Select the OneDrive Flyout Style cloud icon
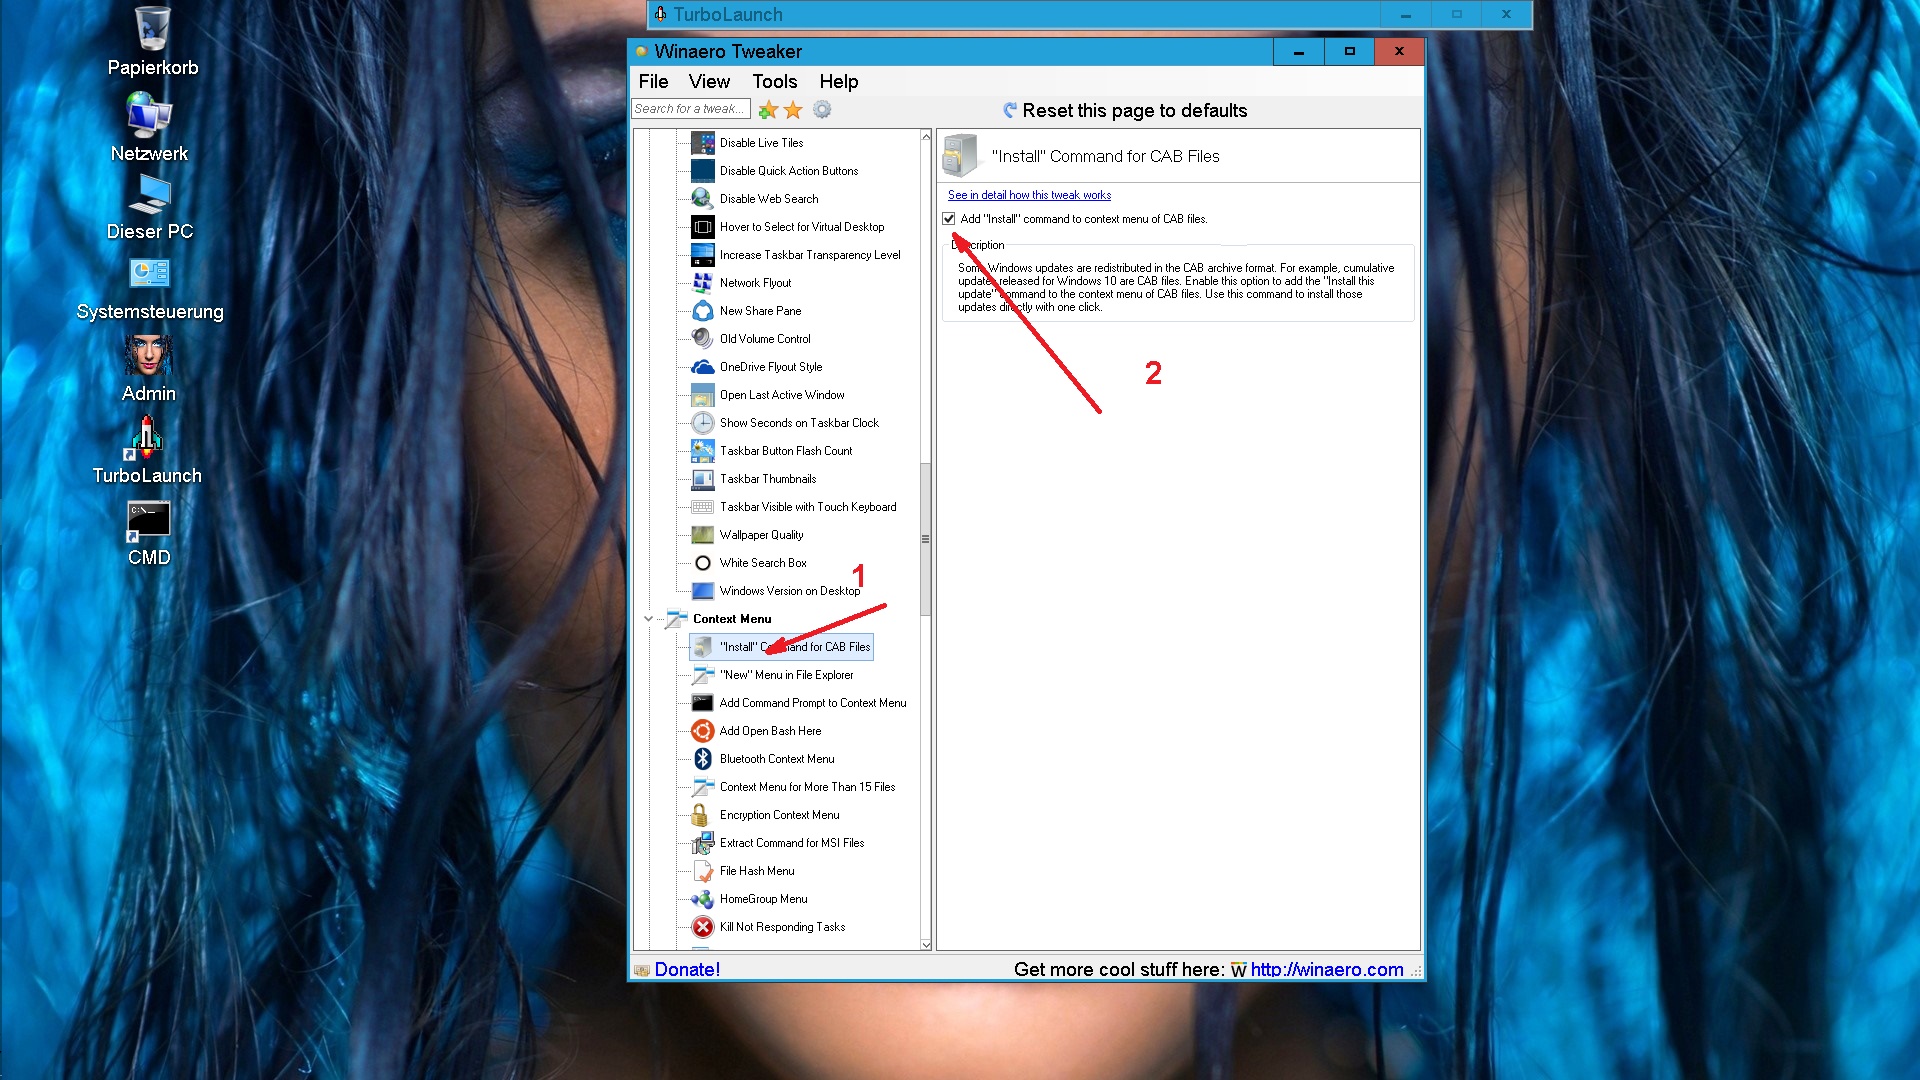The image size is (1920, 1080). (x=703, y=367)
